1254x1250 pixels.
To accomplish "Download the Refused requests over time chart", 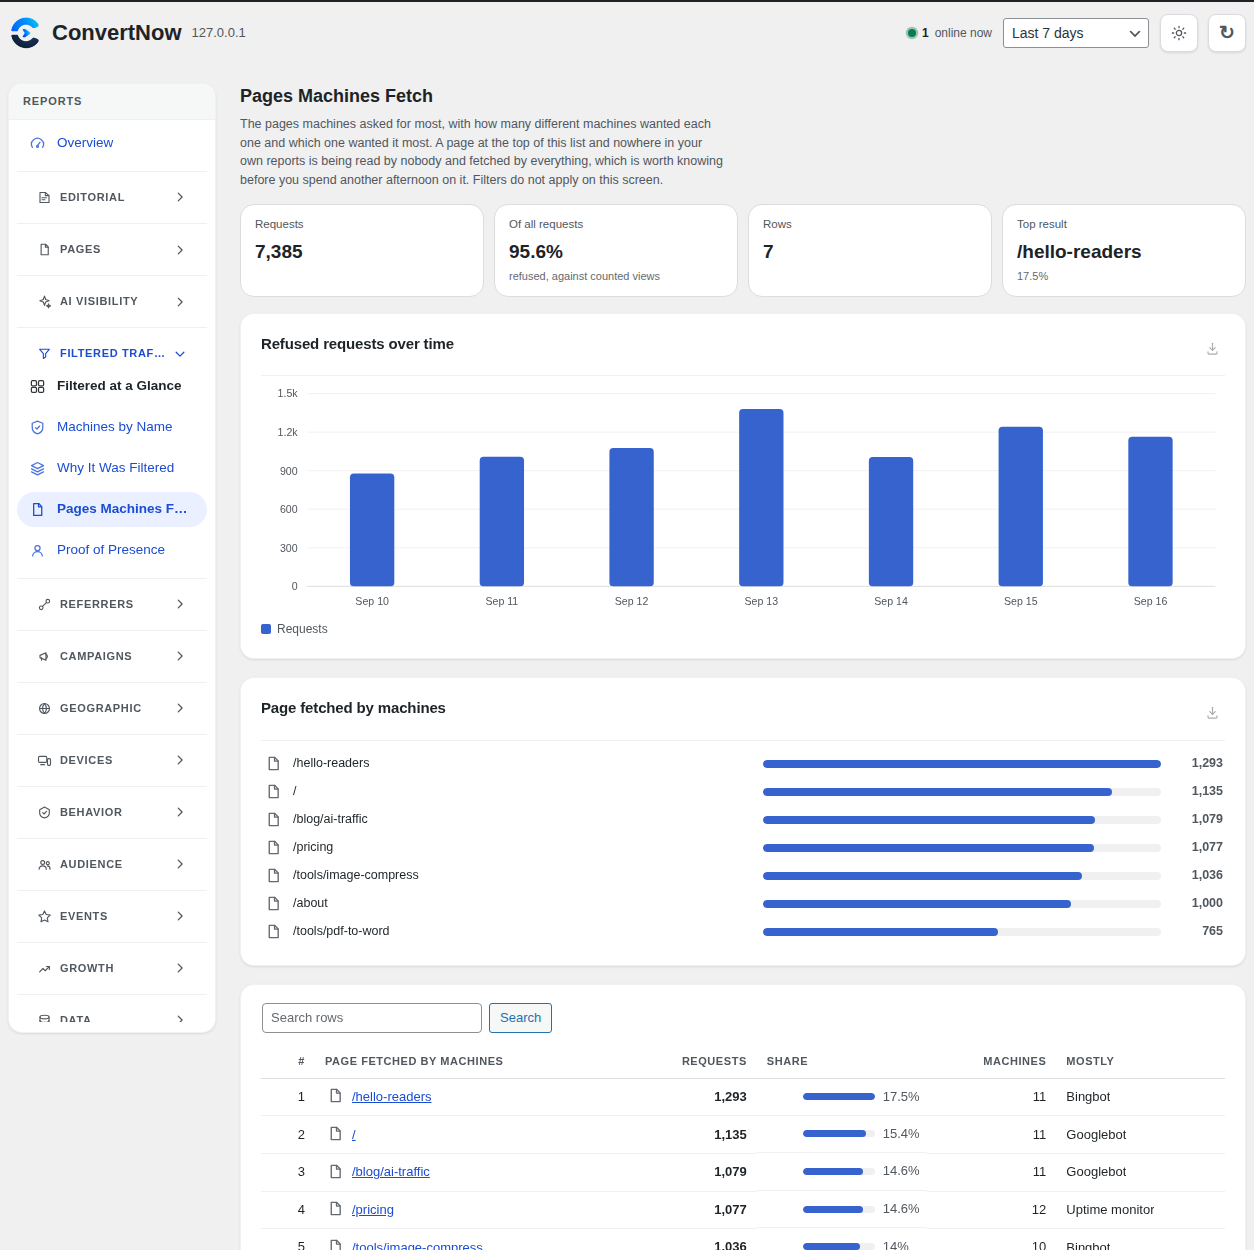I will (1212, 349).
